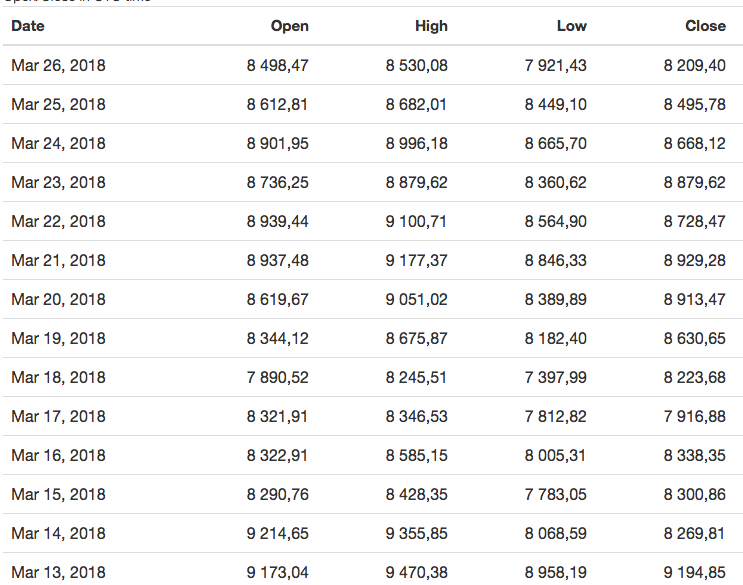
Task: Click open value 7 890,52
Action: [x=277, y=377]
